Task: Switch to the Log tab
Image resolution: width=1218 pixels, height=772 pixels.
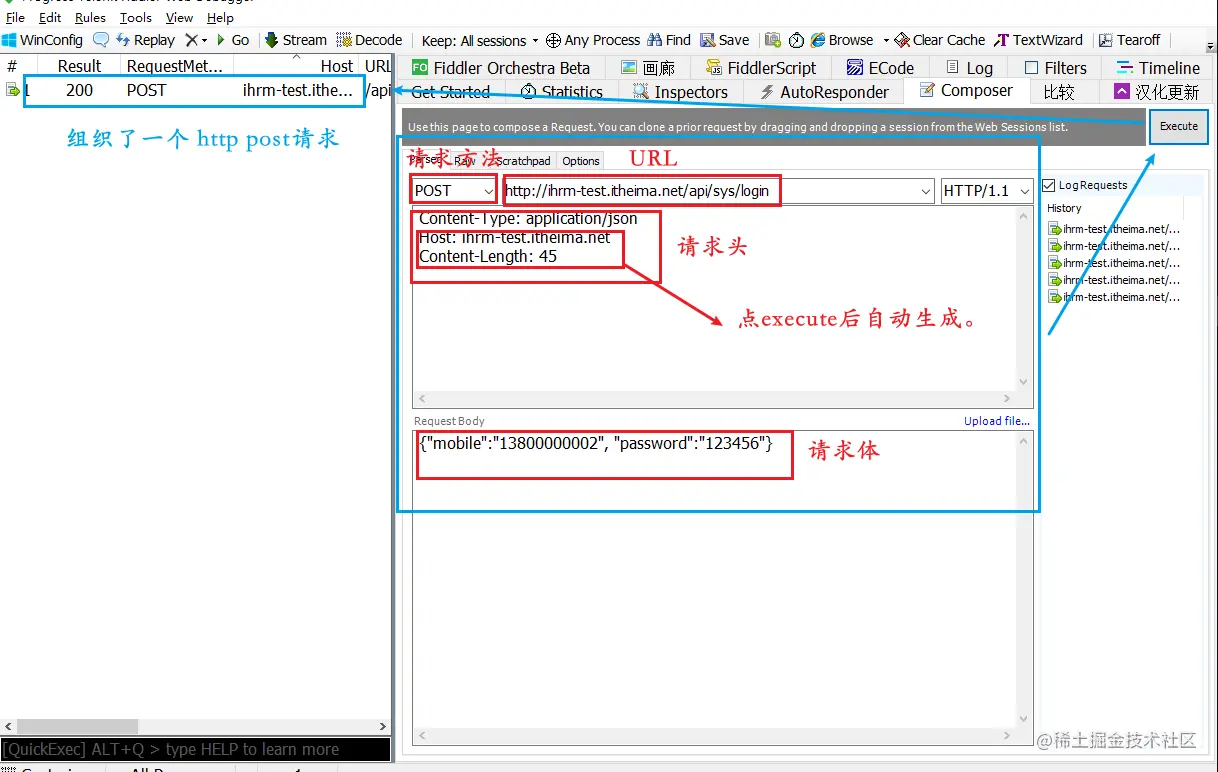Action: click(968, 68)
